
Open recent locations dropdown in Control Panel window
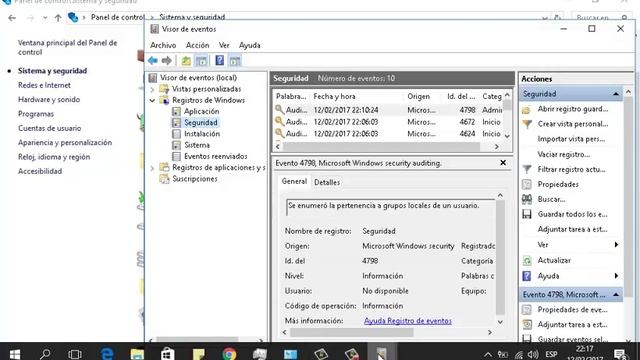point(45,18)
